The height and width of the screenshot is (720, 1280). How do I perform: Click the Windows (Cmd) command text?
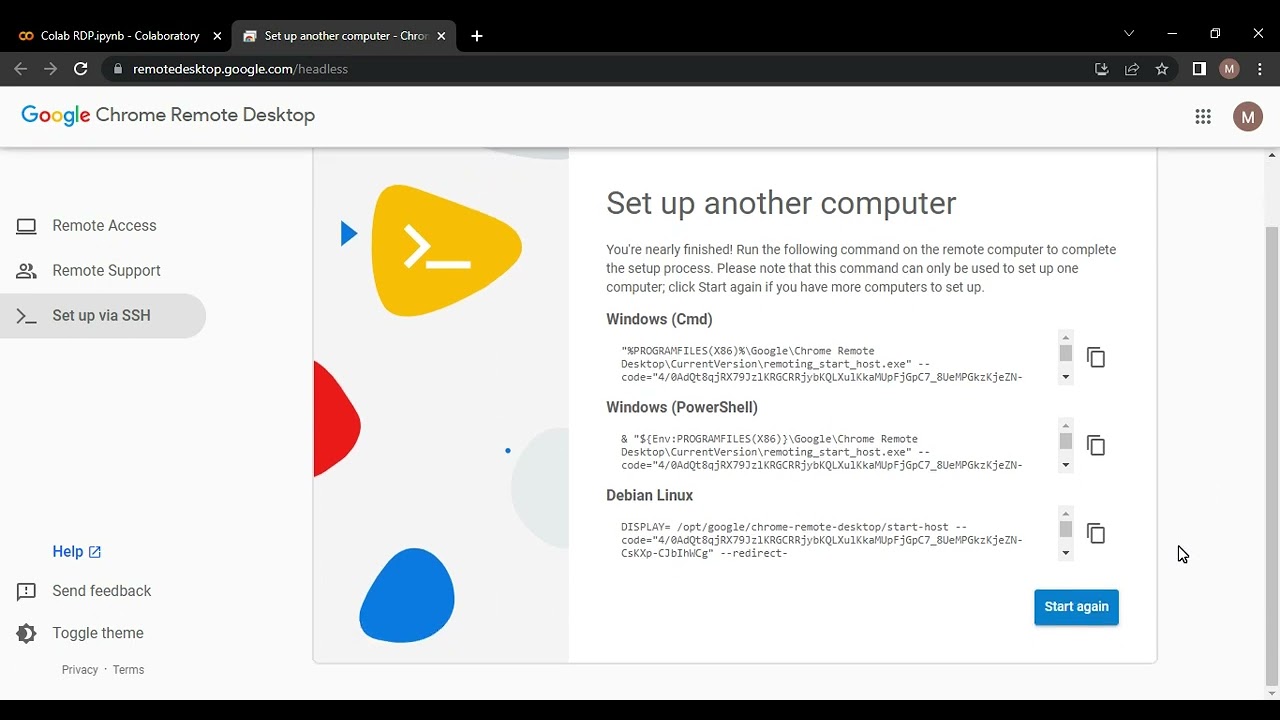822,365
